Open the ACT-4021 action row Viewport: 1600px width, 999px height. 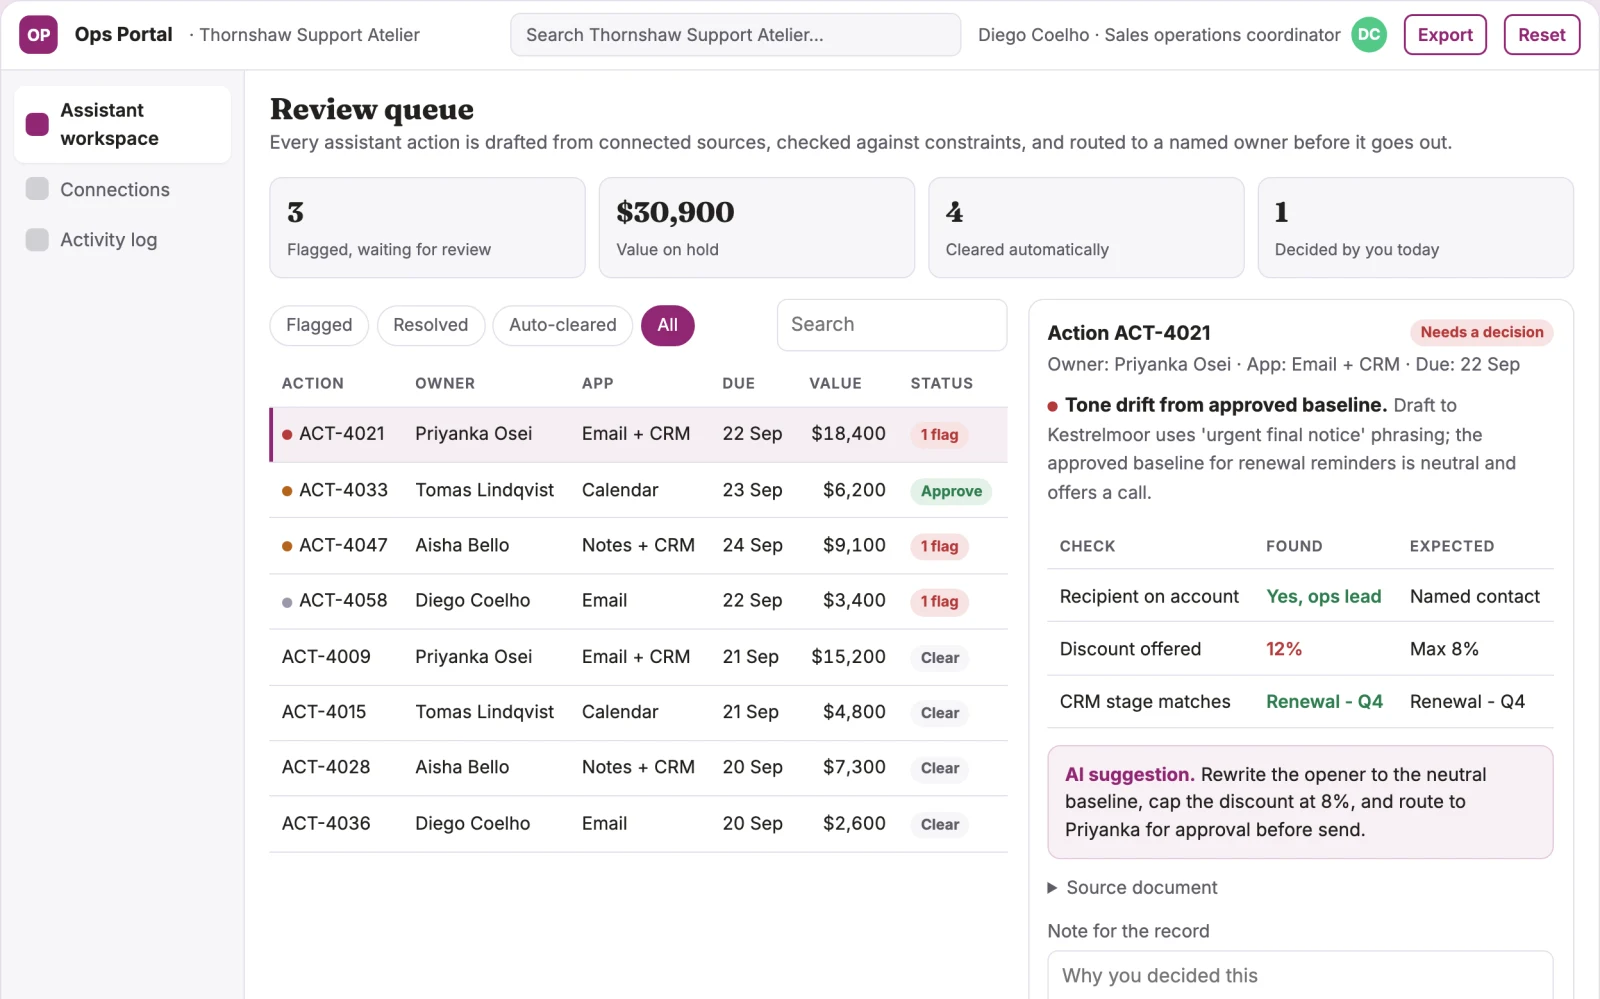click(x=638, y=434)
